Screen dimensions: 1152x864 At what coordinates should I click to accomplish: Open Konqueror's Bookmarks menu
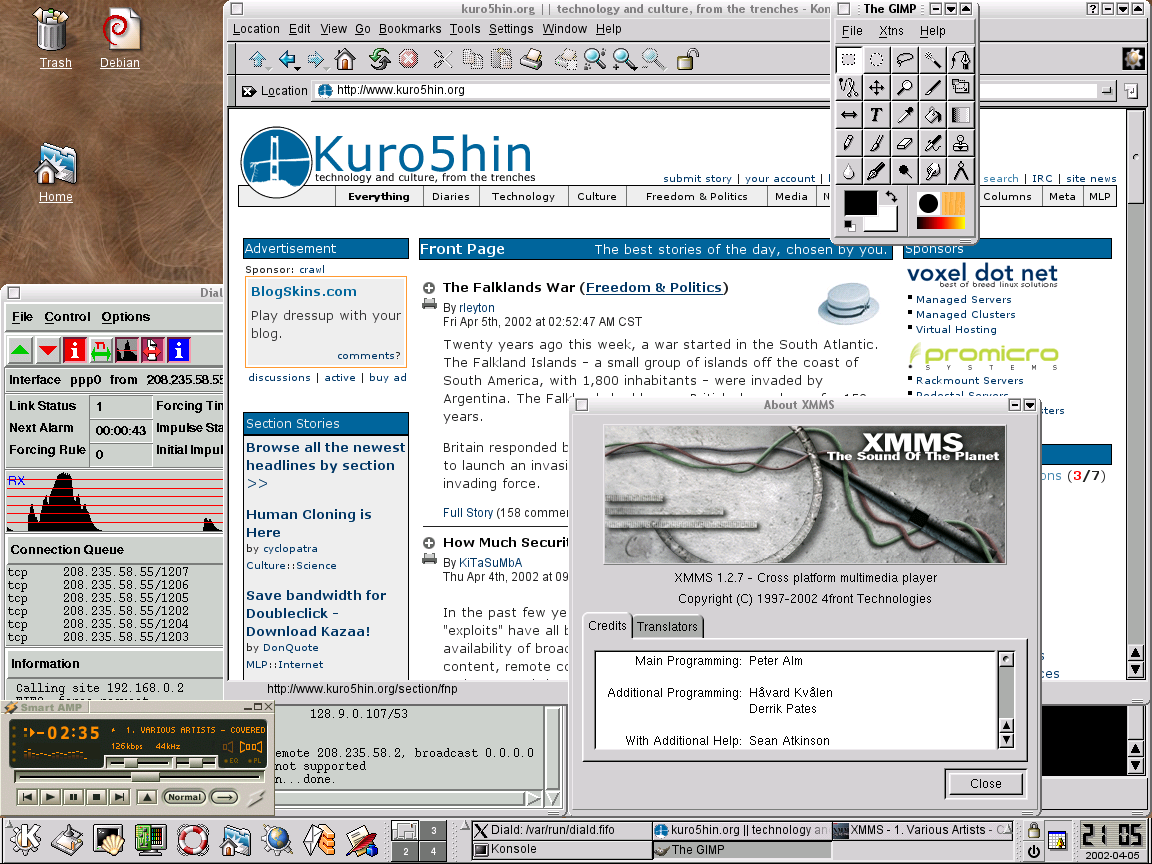tap(410, 29)
